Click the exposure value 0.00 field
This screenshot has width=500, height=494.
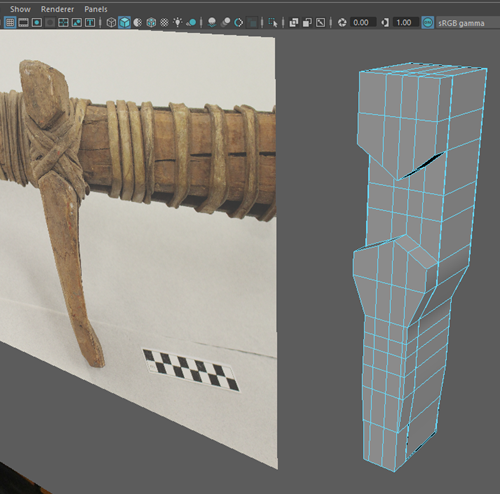[x=363, y=23]
